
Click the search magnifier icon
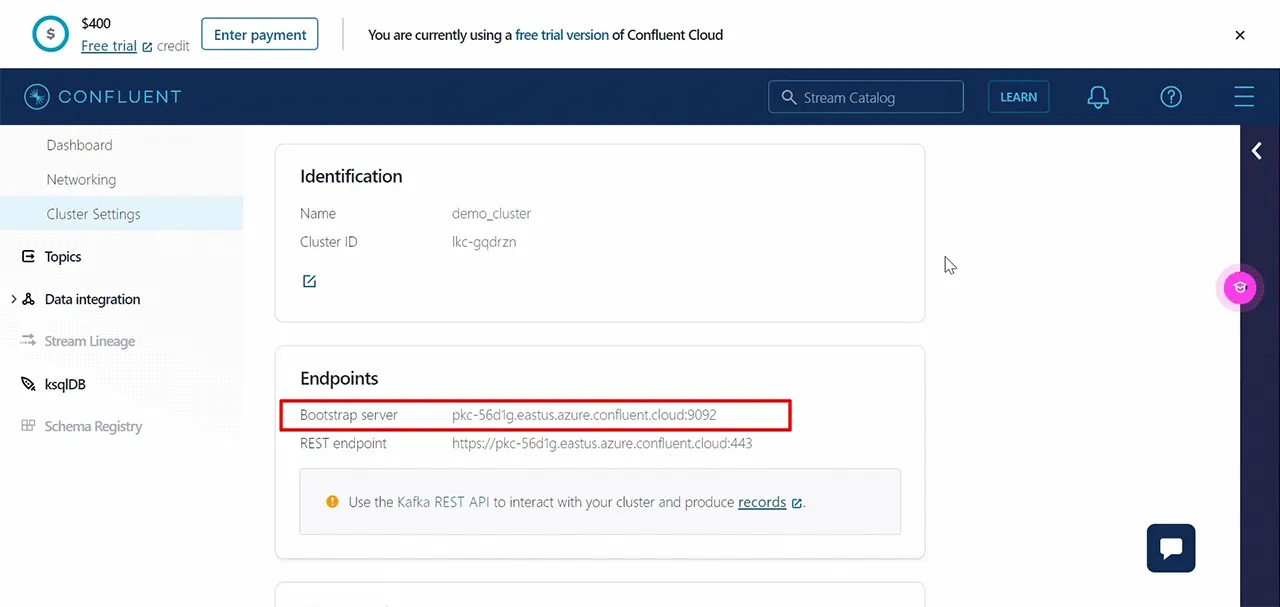[x=788, y=97]
